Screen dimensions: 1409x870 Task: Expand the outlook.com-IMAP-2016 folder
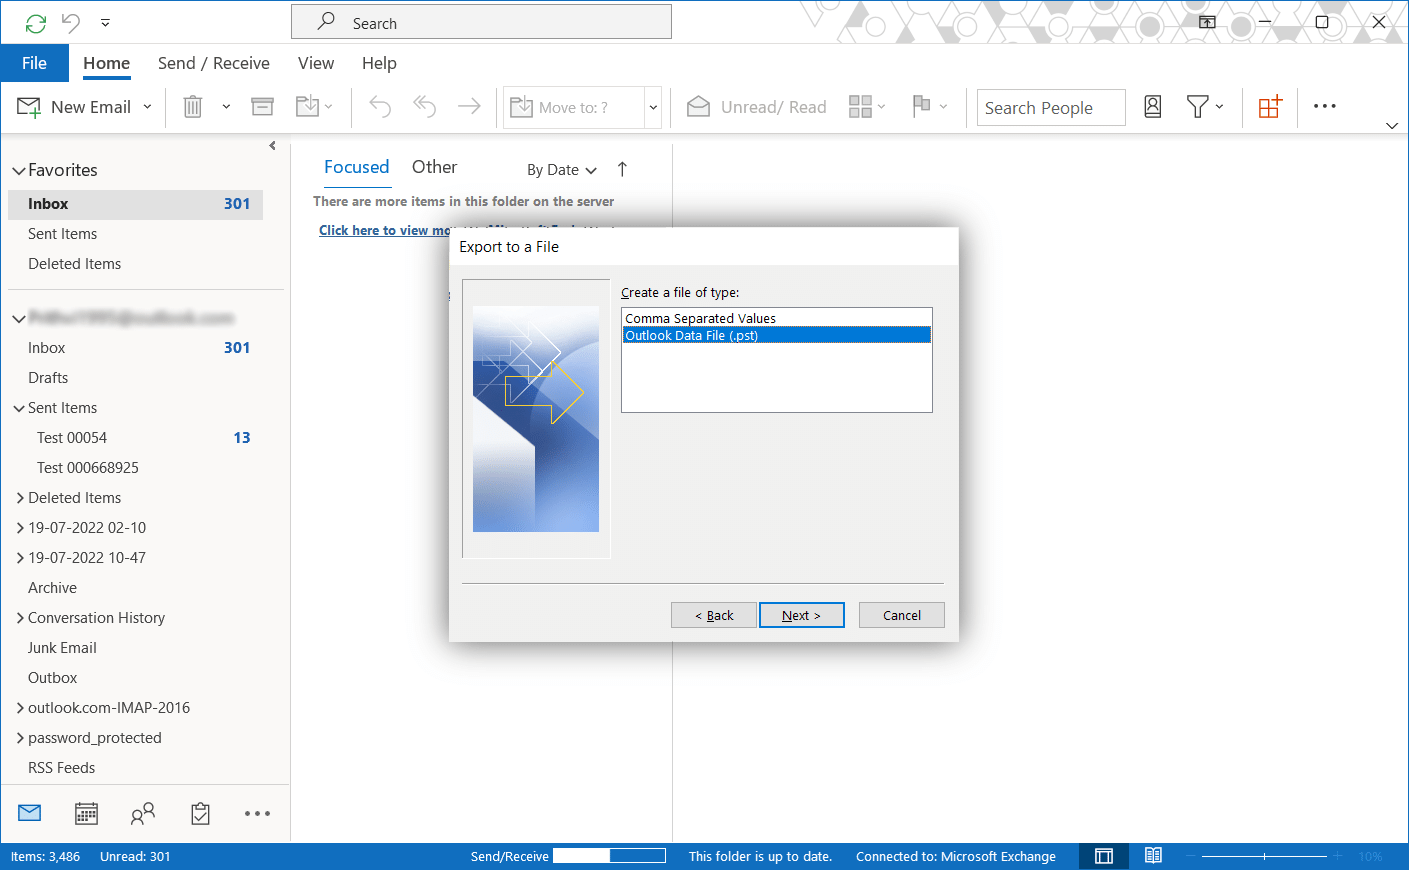click(20, 708)
